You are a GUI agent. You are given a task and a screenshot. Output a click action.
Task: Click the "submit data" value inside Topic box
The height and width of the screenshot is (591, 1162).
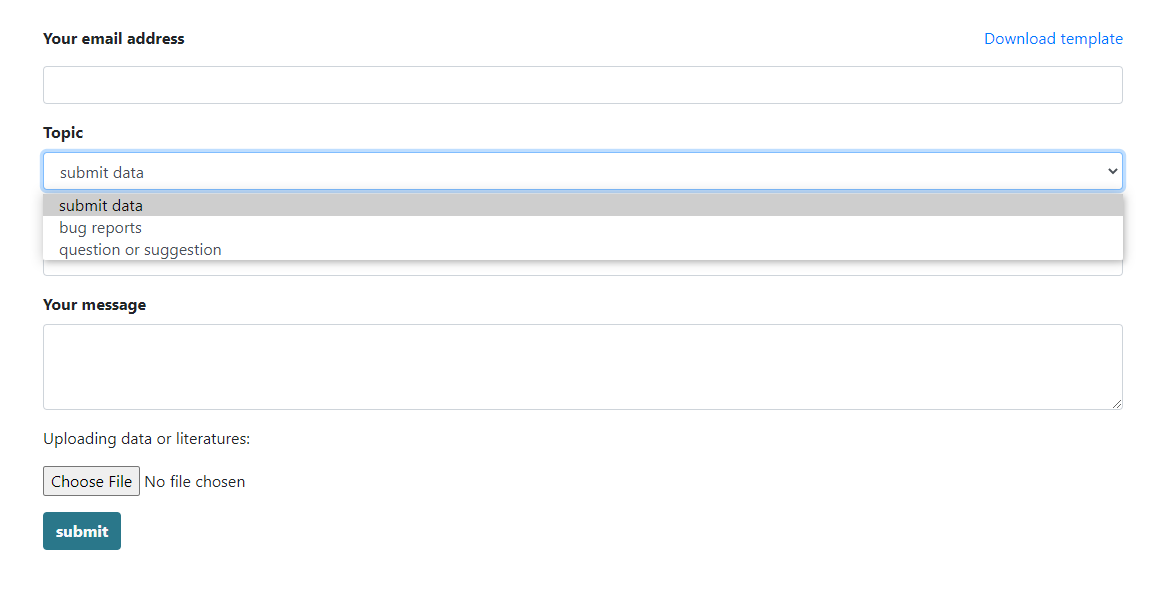tap(102, 172)
